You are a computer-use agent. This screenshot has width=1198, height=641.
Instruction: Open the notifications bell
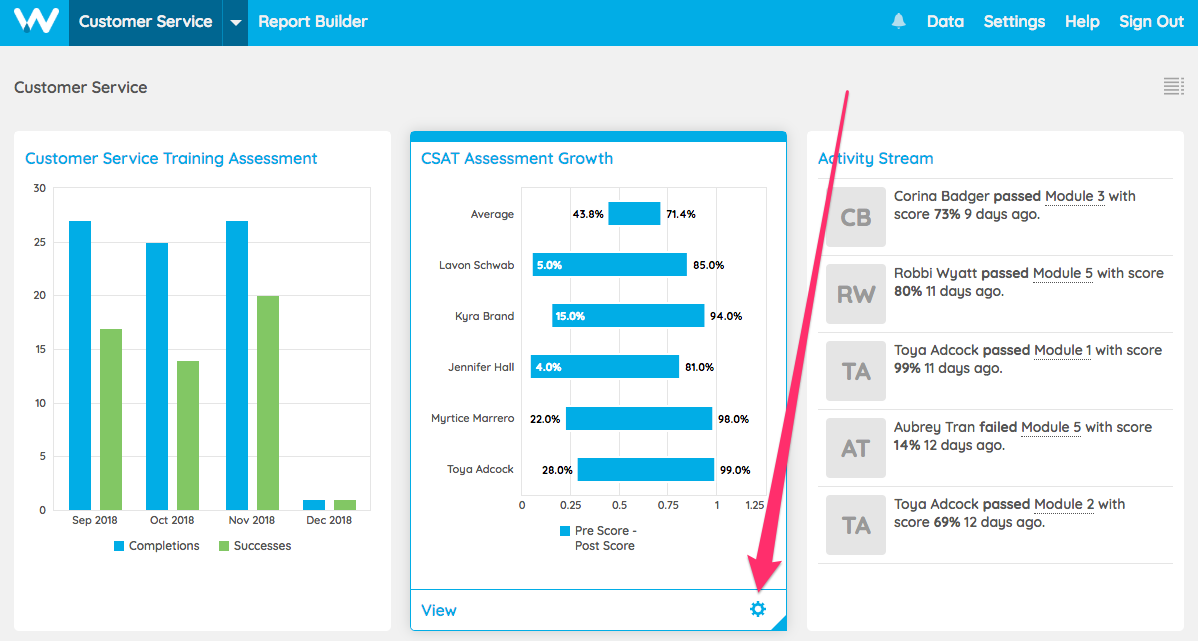(898, 22)
